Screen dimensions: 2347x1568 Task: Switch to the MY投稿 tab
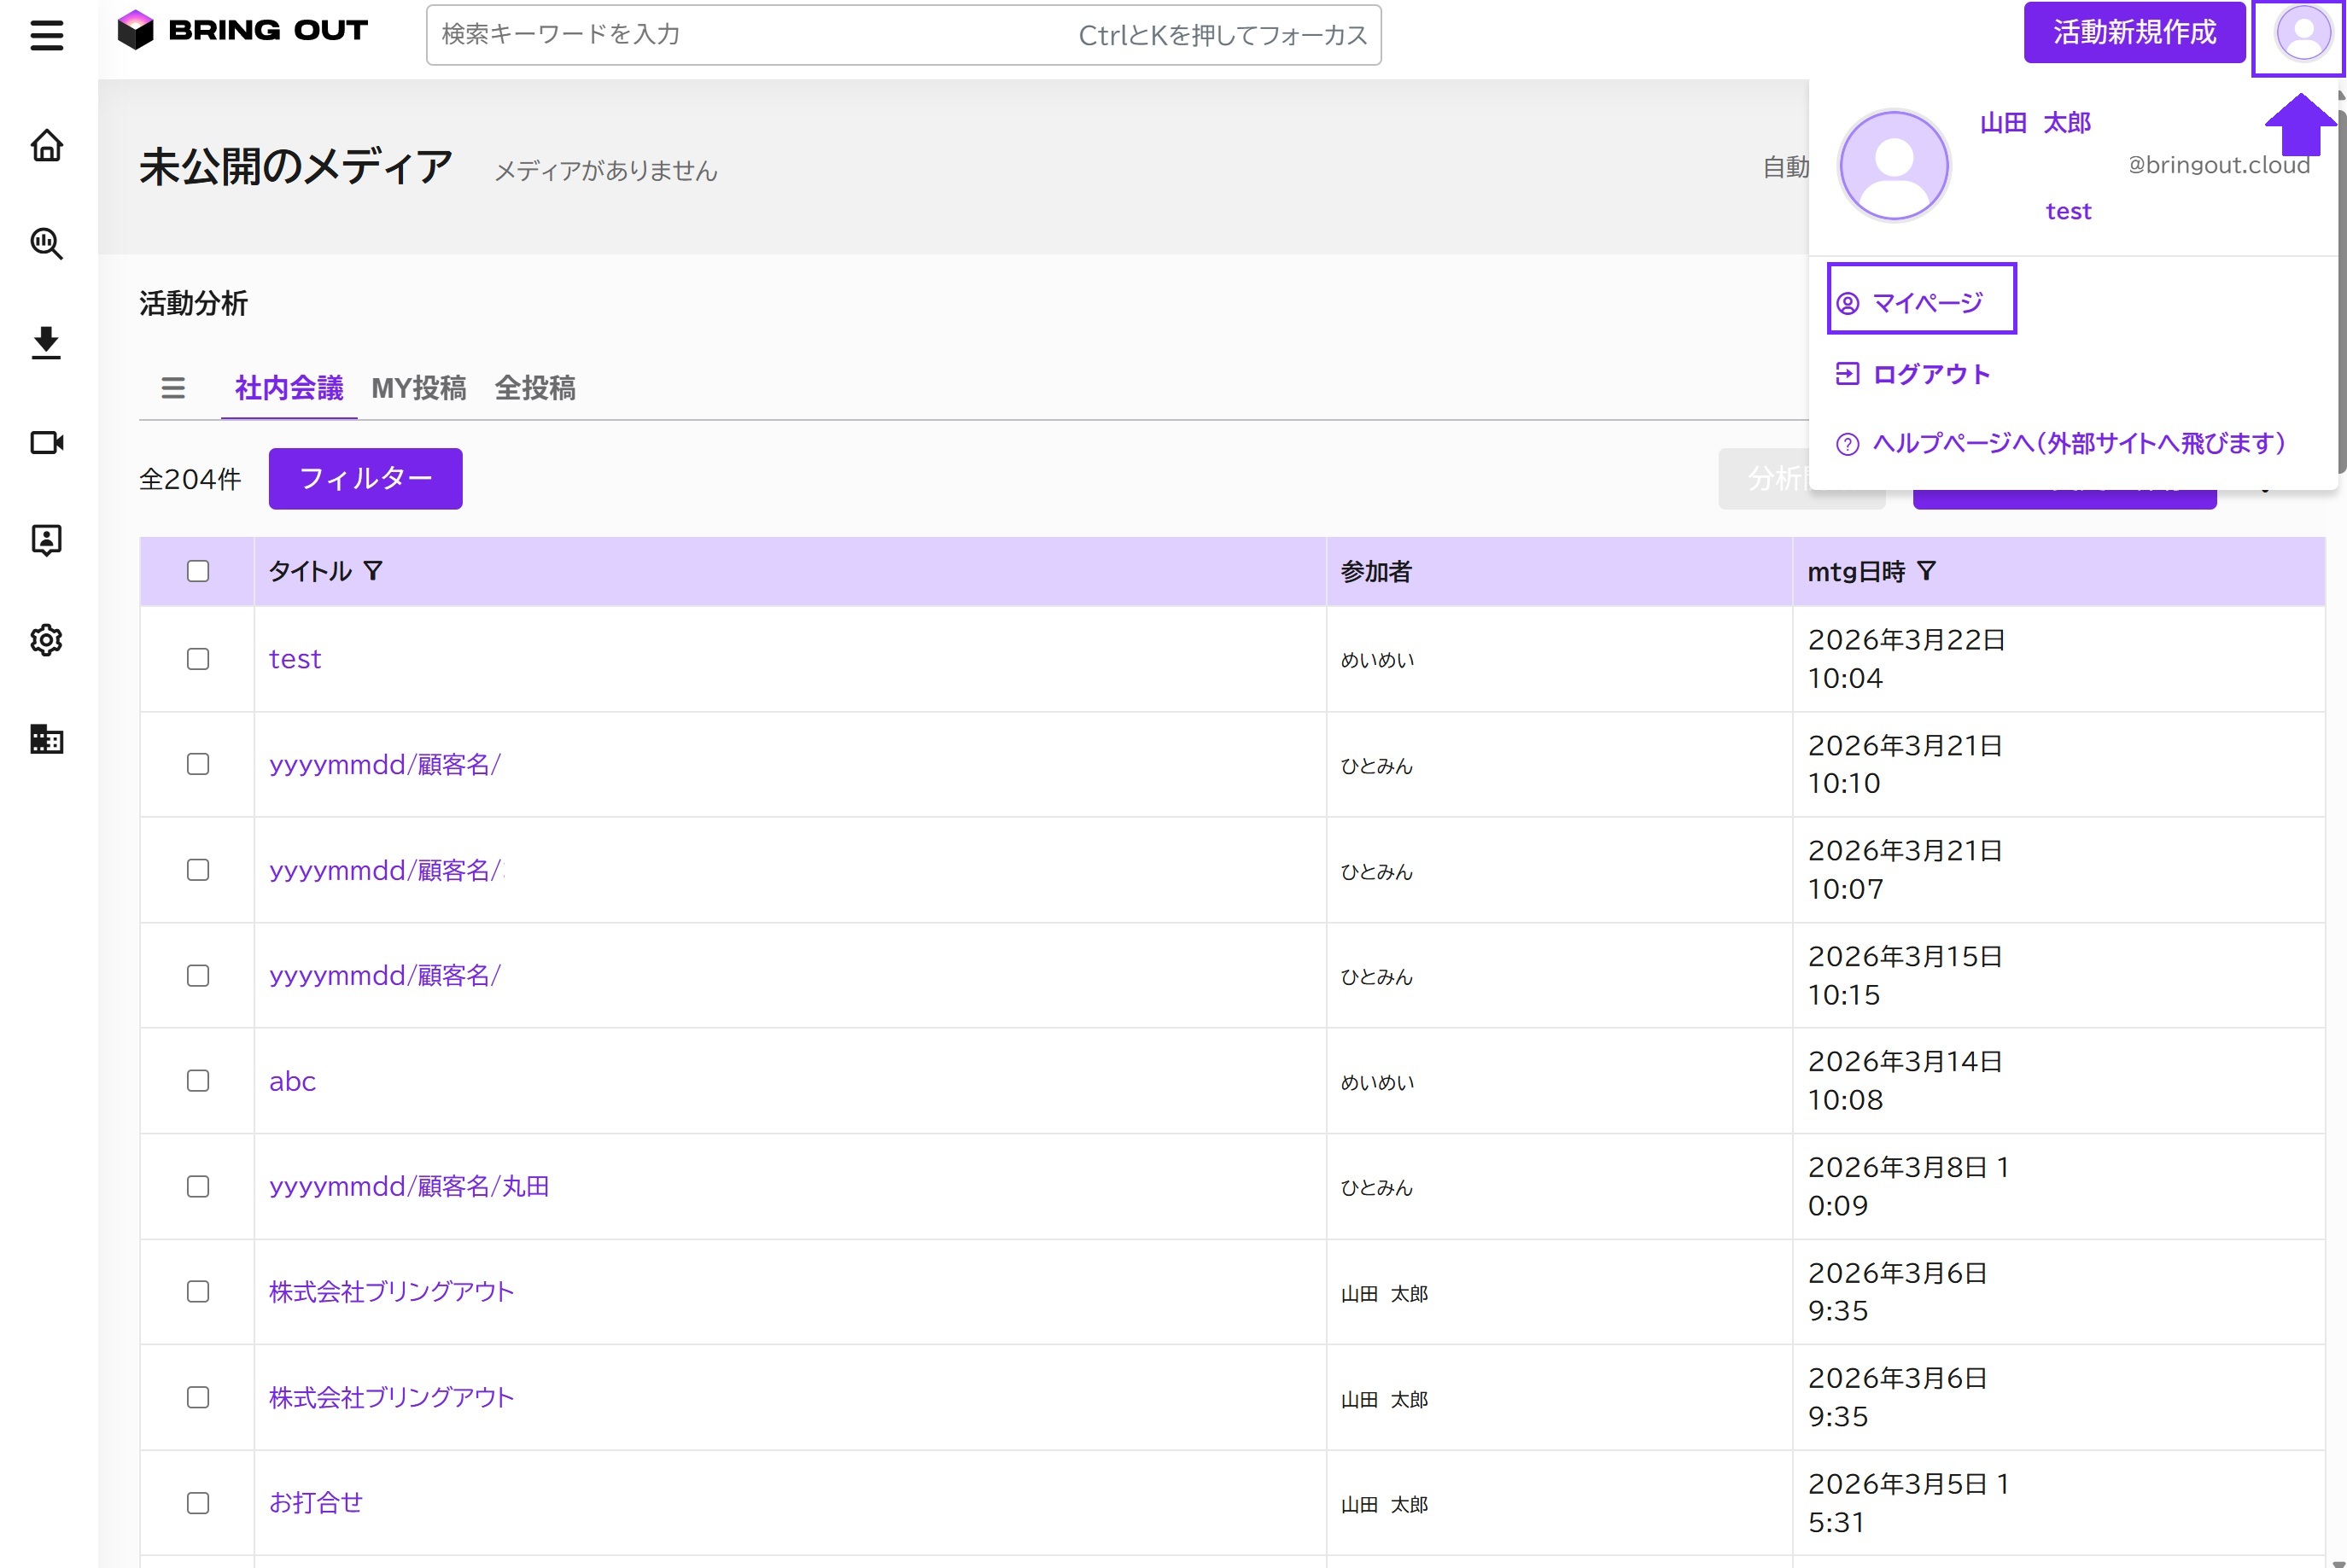tap(418, 388)
